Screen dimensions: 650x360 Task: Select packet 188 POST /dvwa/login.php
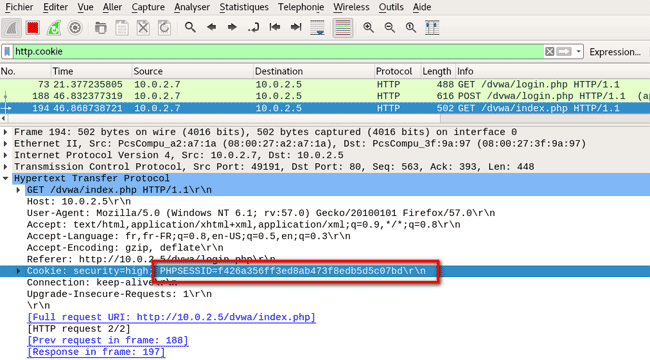(325, 96)
